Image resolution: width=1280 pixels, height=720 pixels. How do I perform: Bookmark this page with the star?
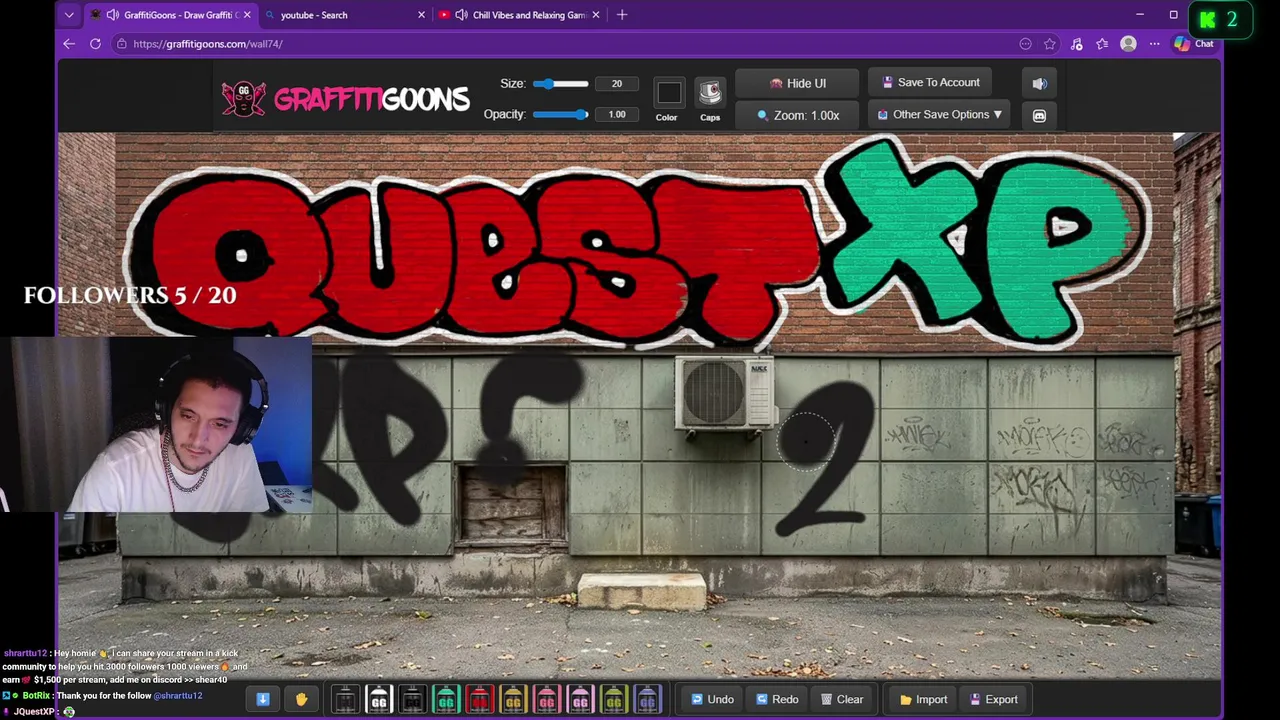[x=1050, y=44]
